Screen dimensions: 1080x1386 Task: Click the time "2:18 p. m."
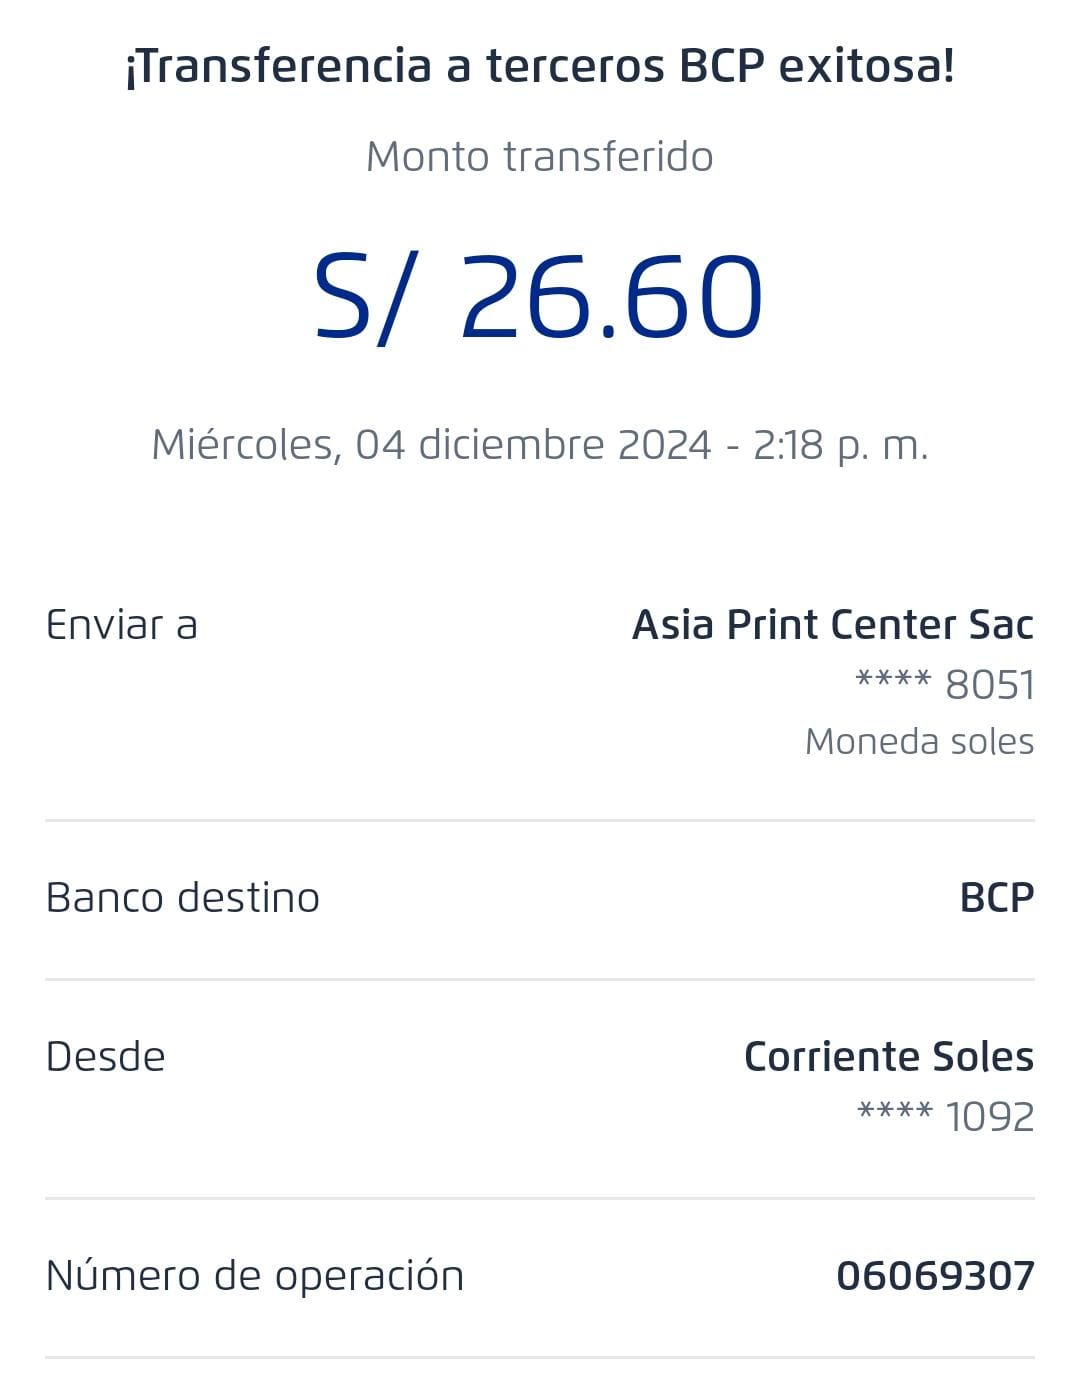point(841,445)
